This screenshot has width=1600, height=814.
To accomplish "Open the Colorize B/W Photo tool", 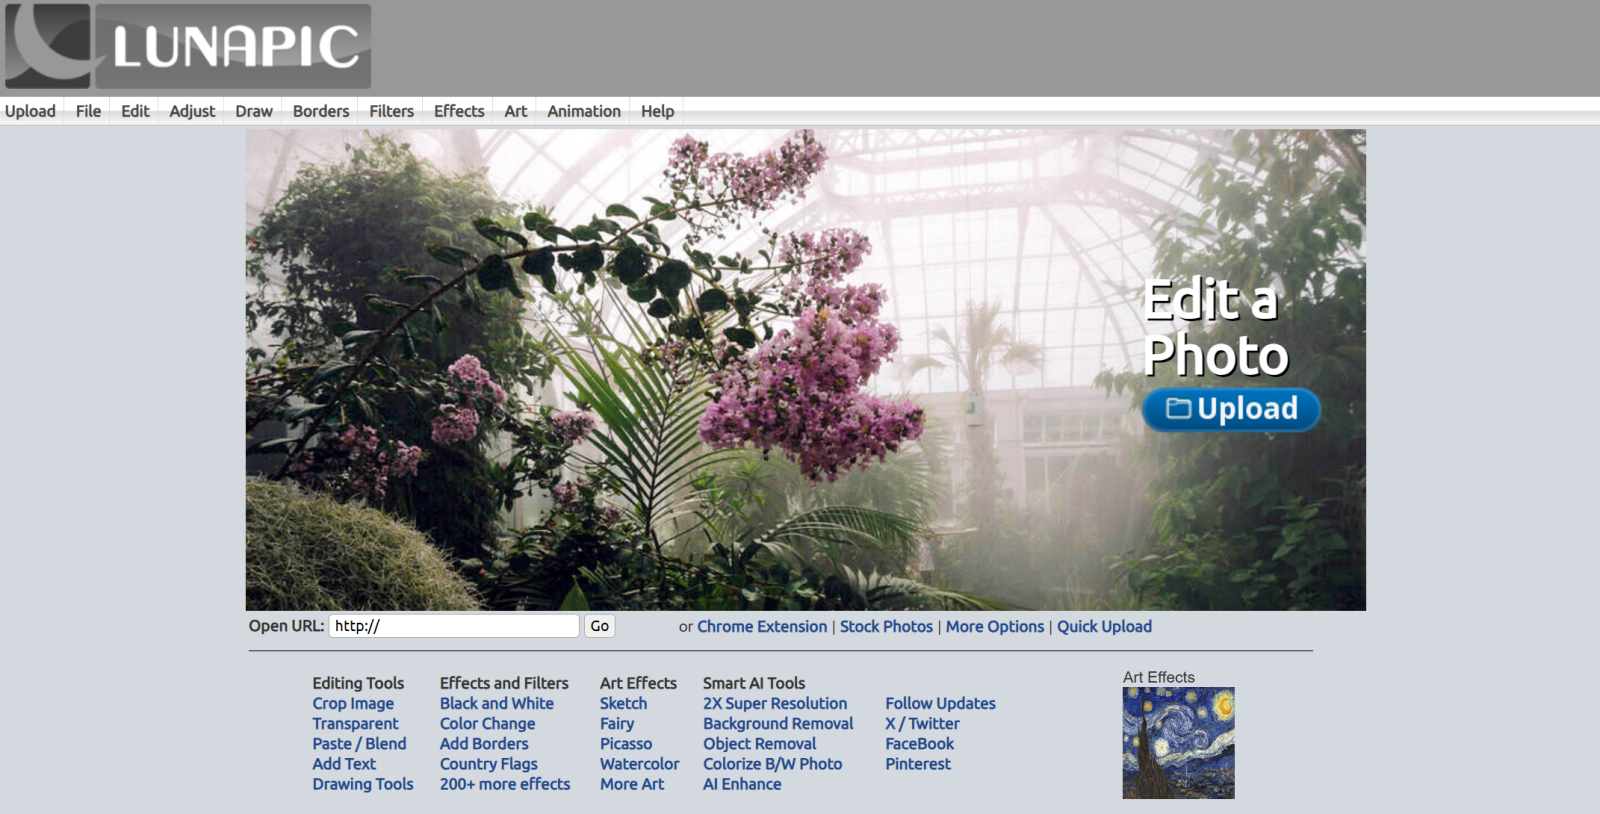I will (772, 763).
